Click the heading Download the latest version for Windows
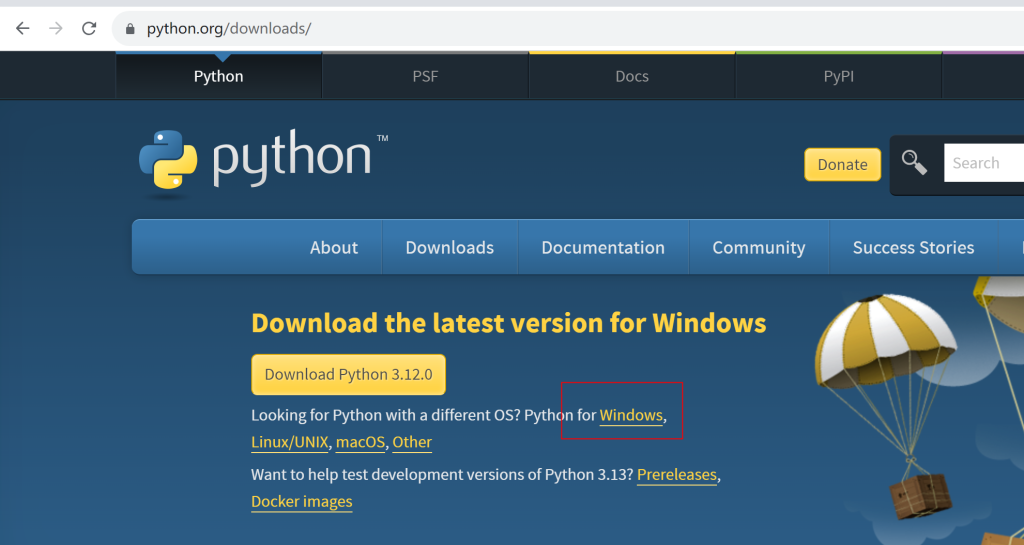Image resolution: width=1024 pixels, height=545 pixels. [x=509, y=323]
